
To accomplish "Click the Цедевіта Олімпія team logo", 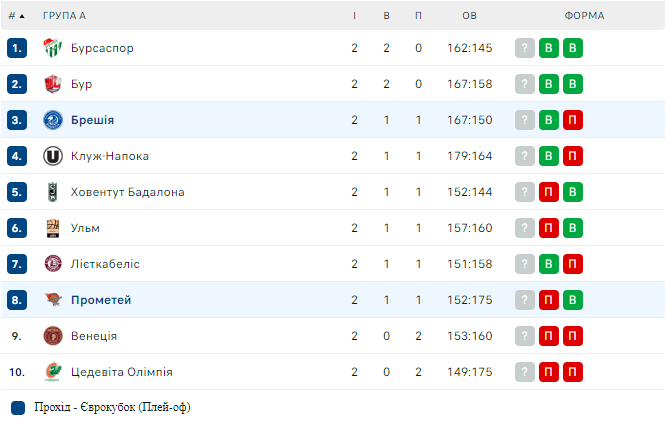I will (53, 372).
